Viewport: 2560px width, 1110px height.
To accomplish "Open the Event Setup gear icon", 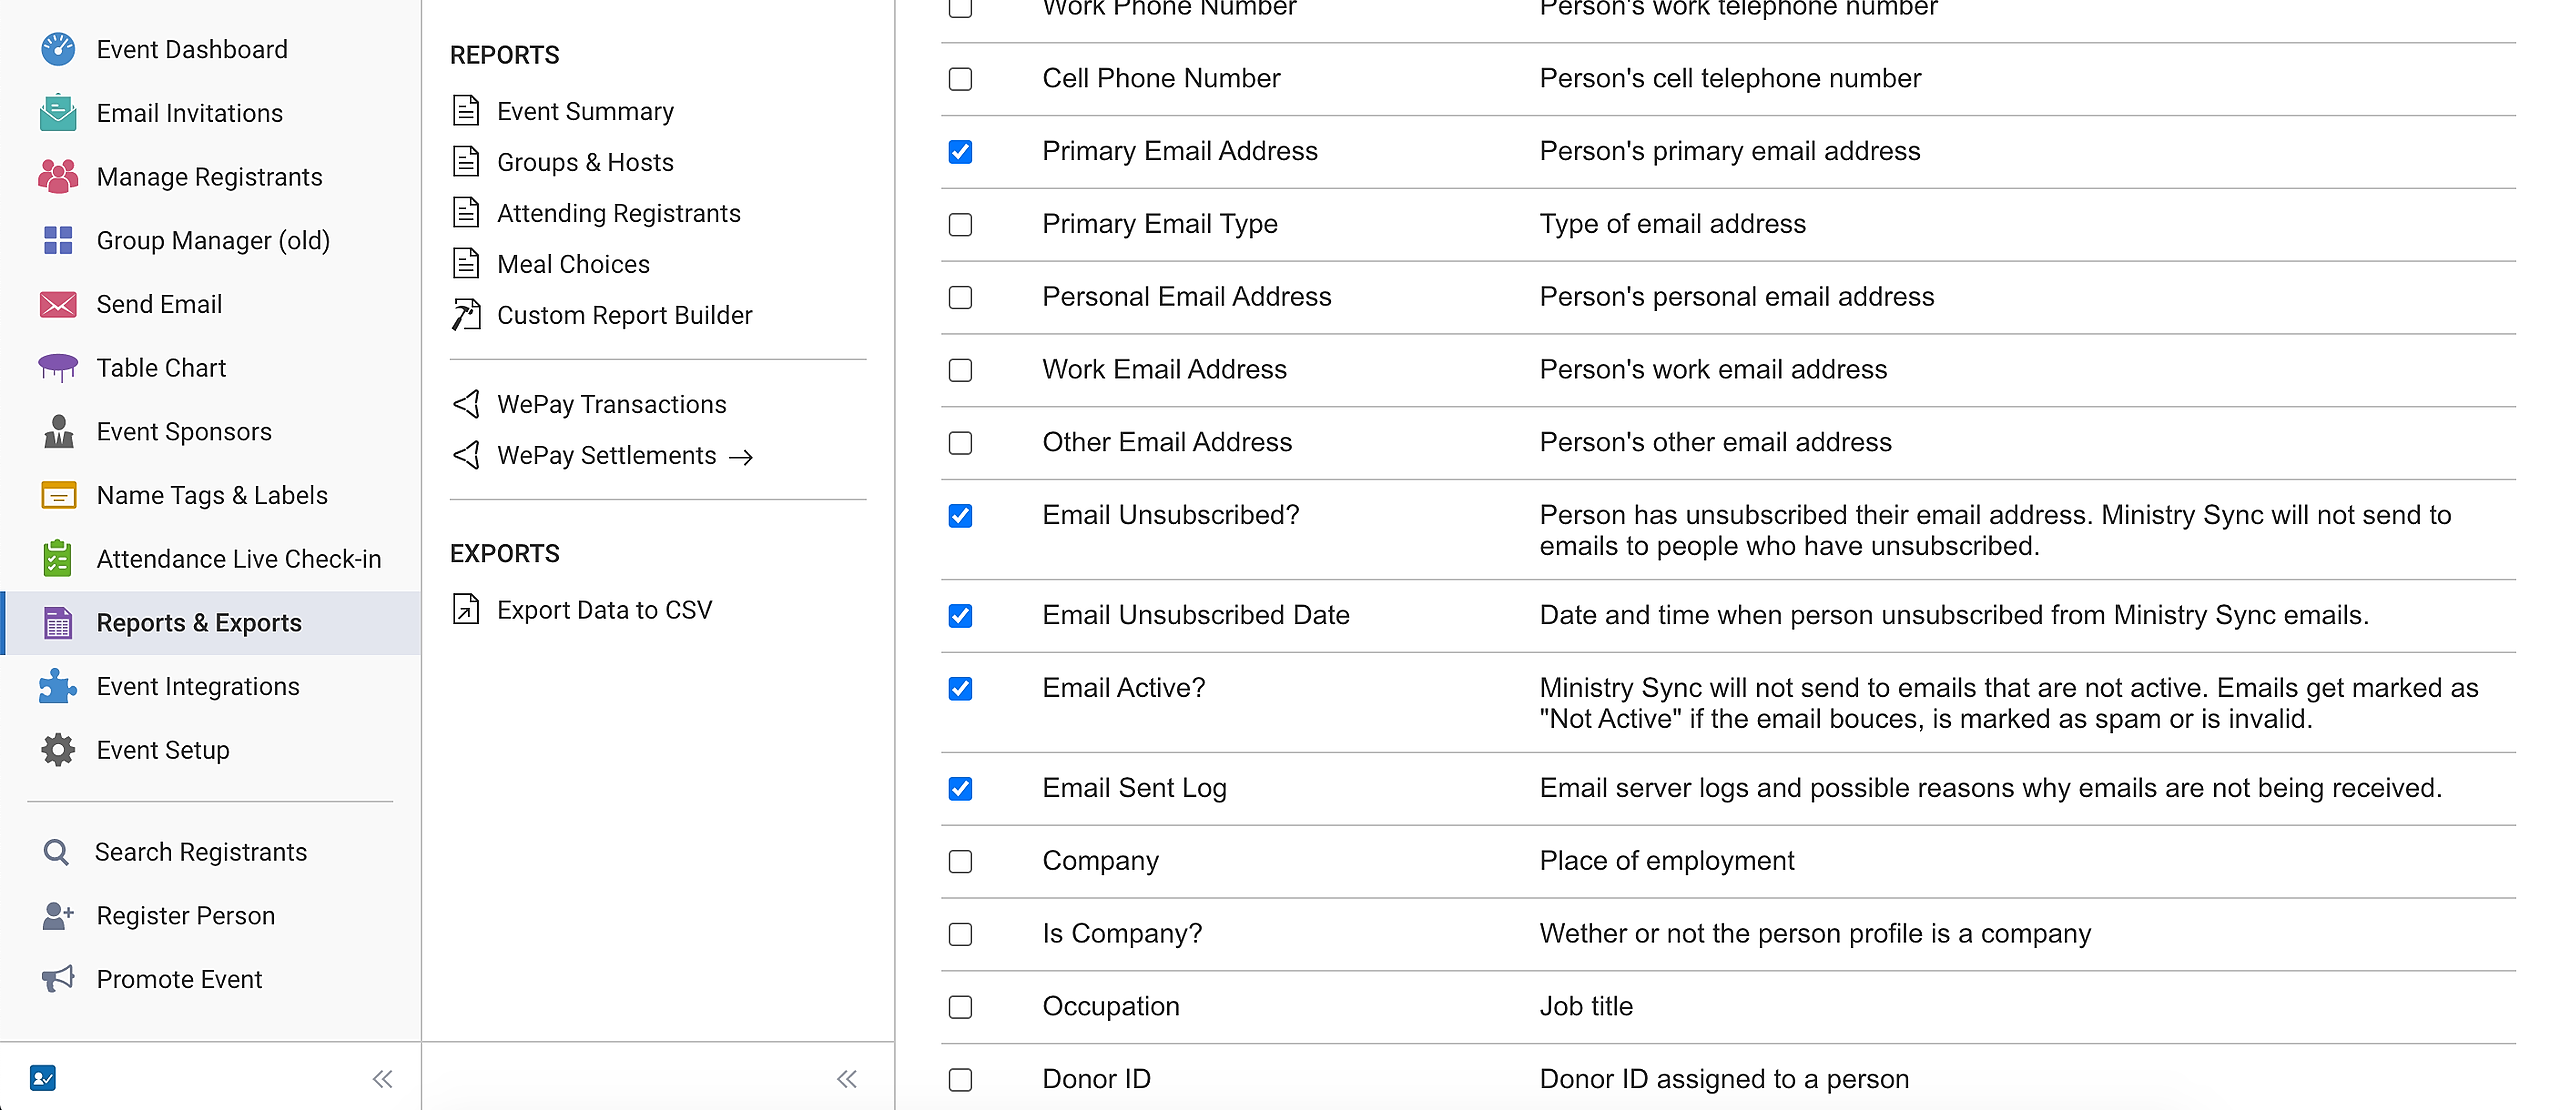I will coord(58,750).
